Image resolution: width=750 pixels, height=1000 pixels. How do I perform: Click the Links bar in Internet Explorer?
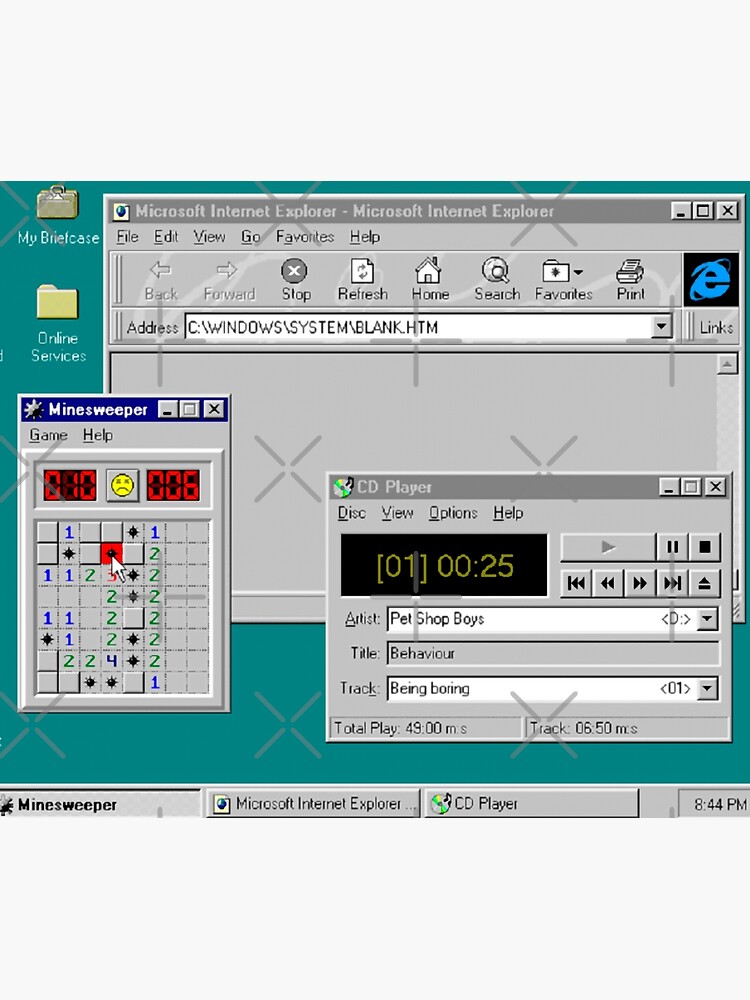[x=716, y=327]
